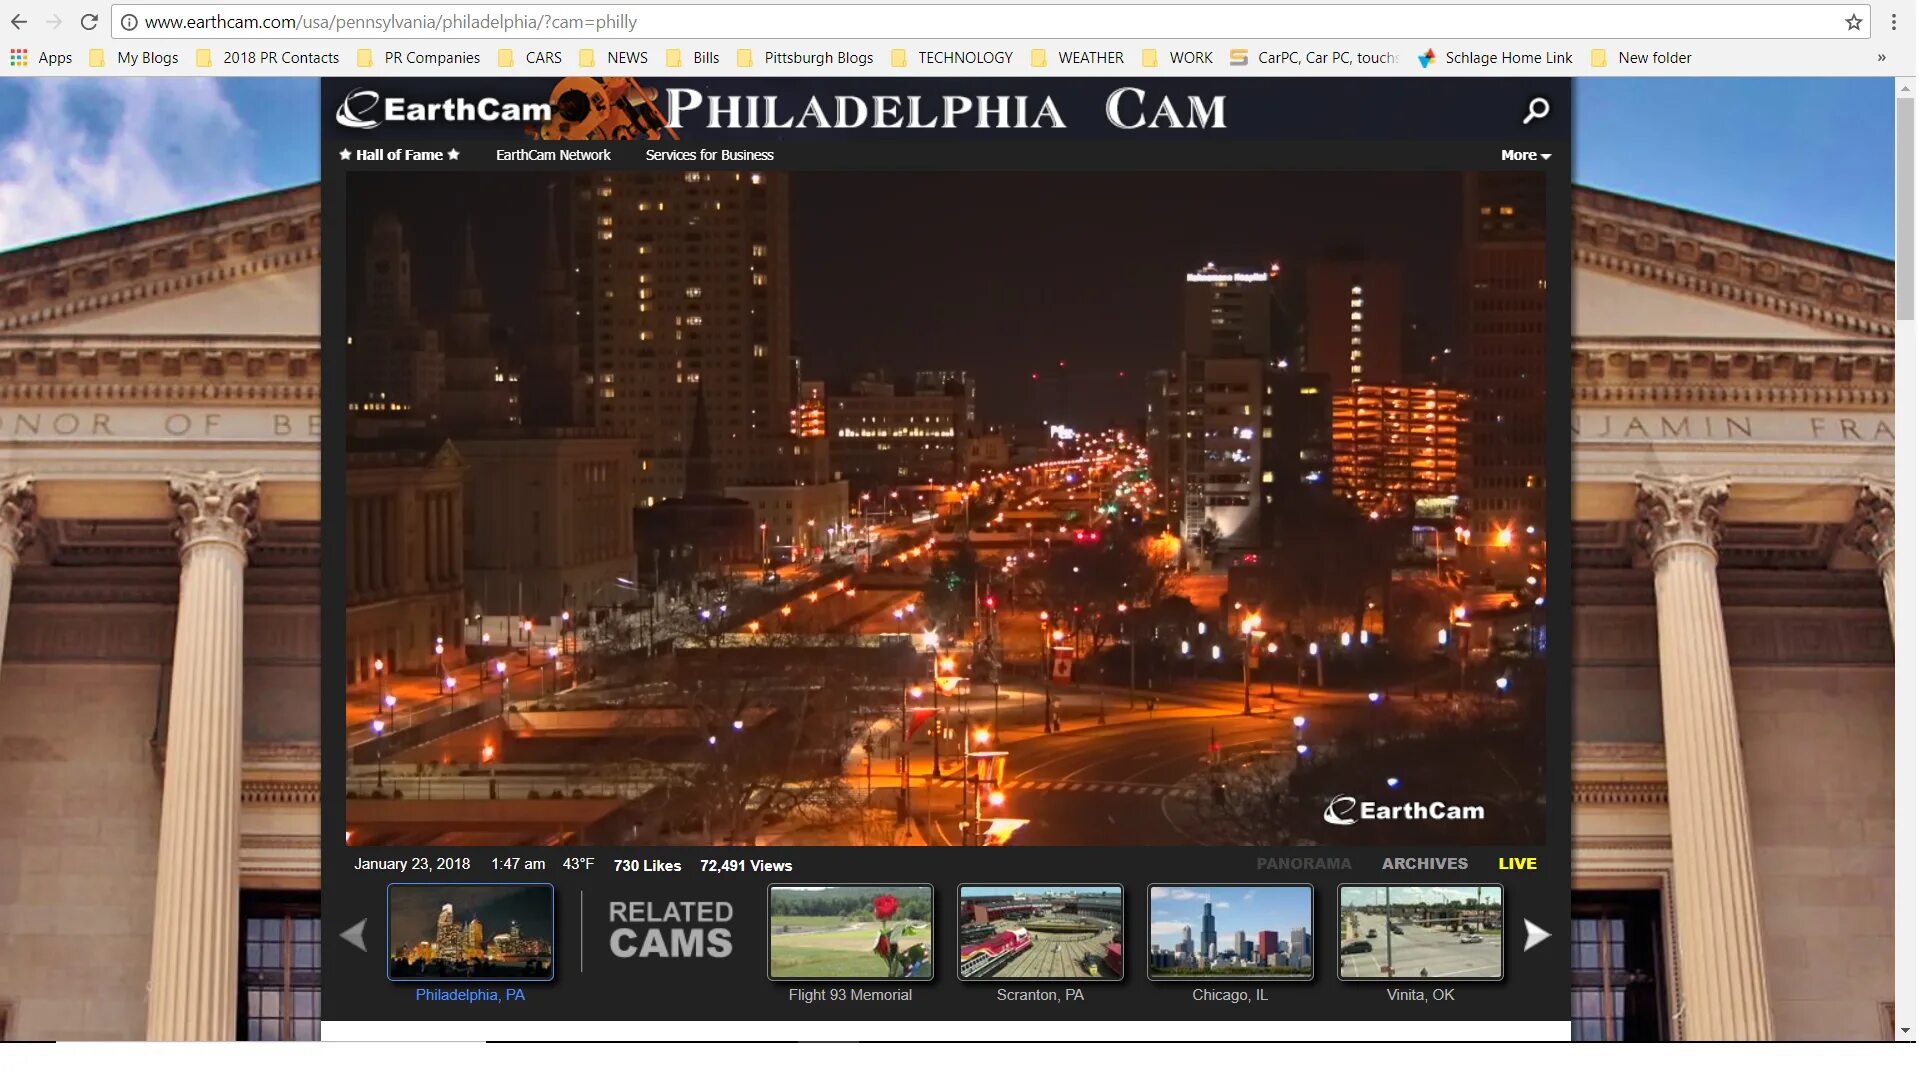The image size is (1920, 1080).
Task: Switch to LIVE view mode
Action: pos(1516,863)
